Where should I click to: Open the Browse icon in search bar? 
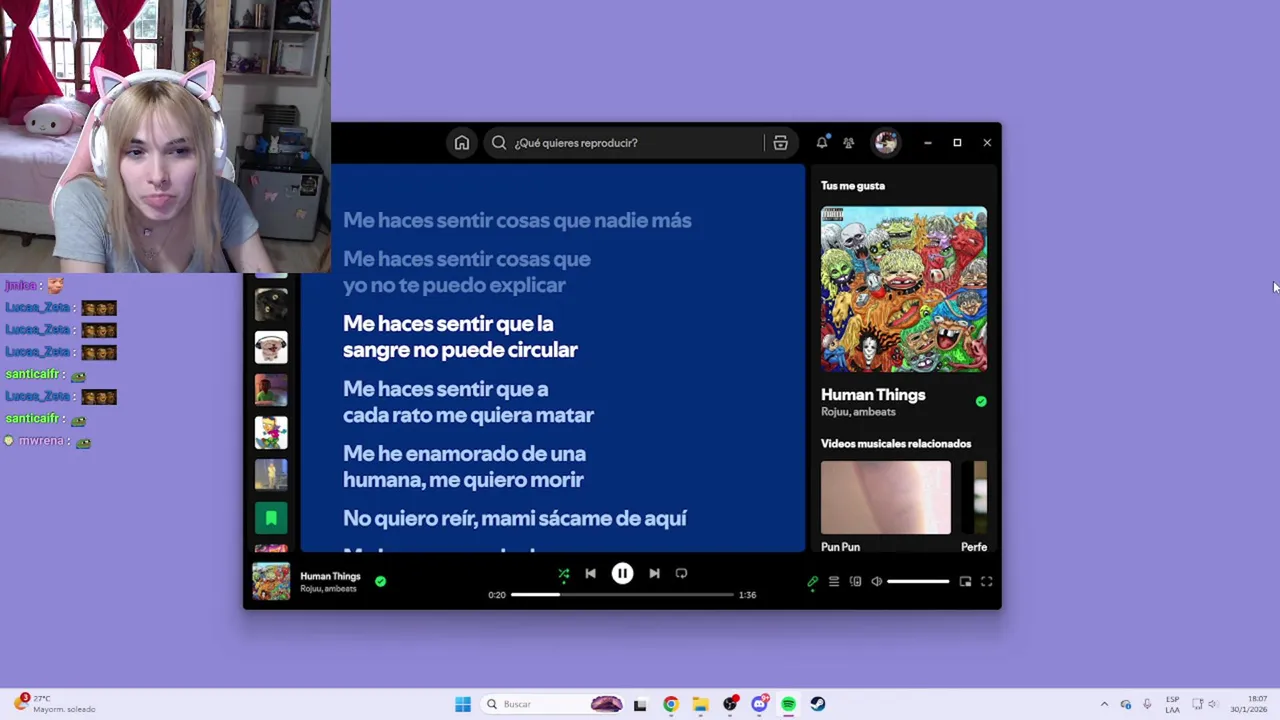[780, 143]
